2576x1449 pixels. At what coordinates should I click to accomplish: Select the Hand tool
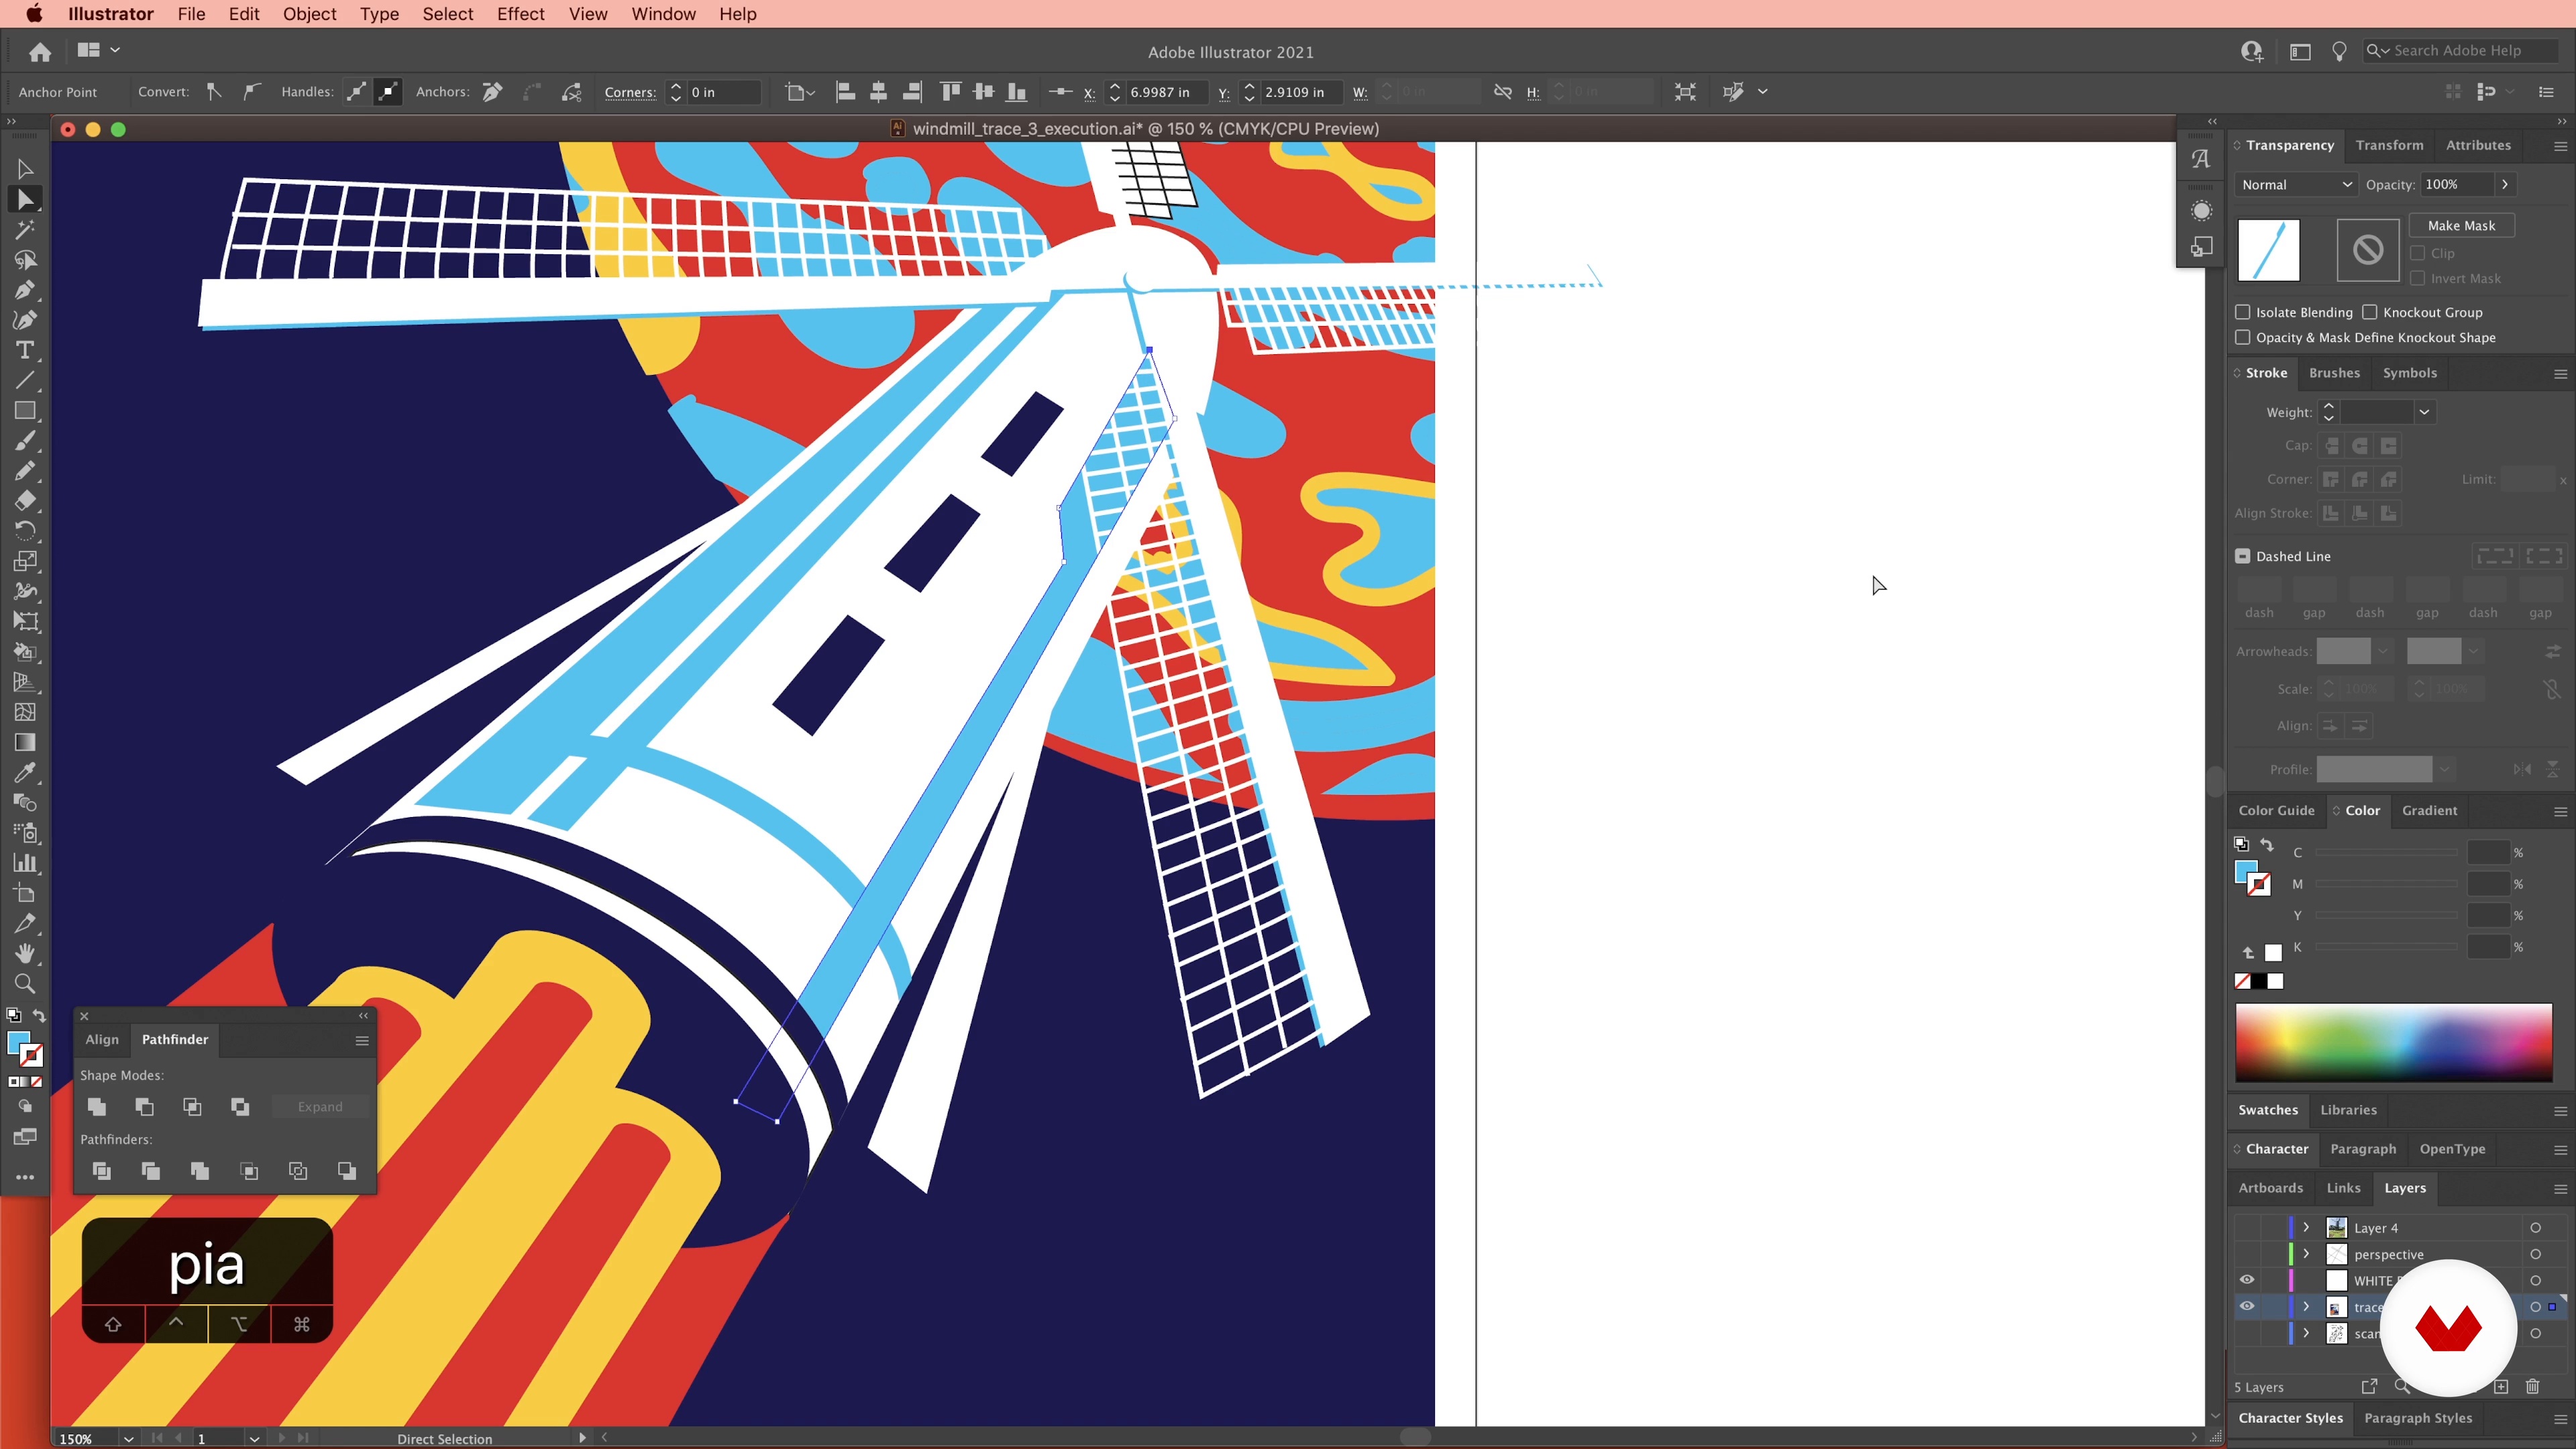pos(25,953)
